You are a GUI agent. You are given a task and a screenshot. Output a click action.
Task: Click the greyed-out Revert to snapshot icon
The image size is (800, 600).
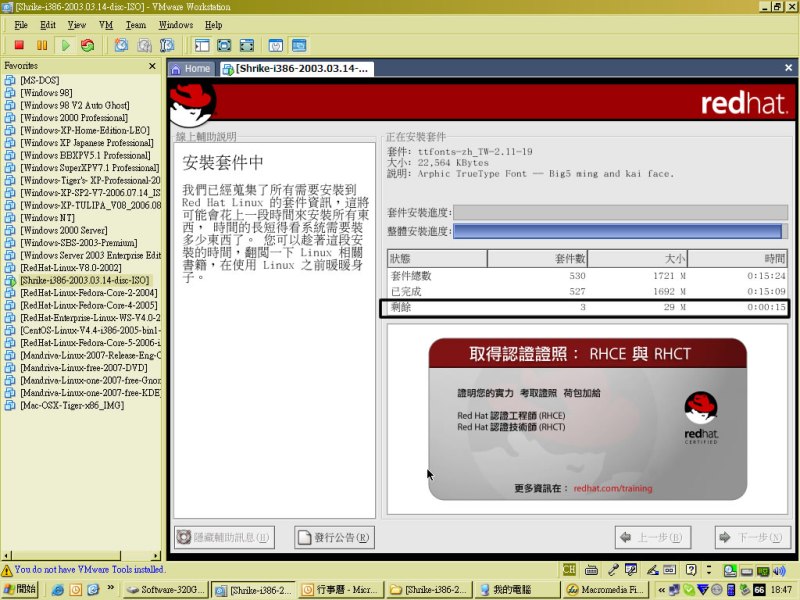[x=144, y=45]
